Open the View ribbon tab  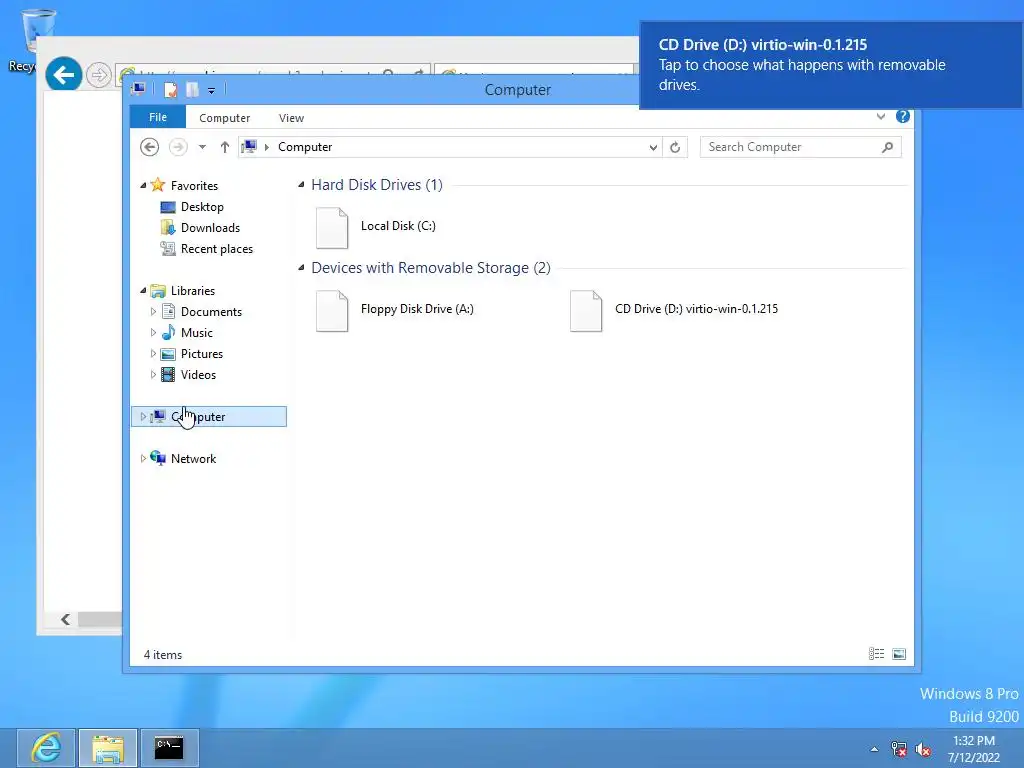pyautogui.click(x=291, y=118)
